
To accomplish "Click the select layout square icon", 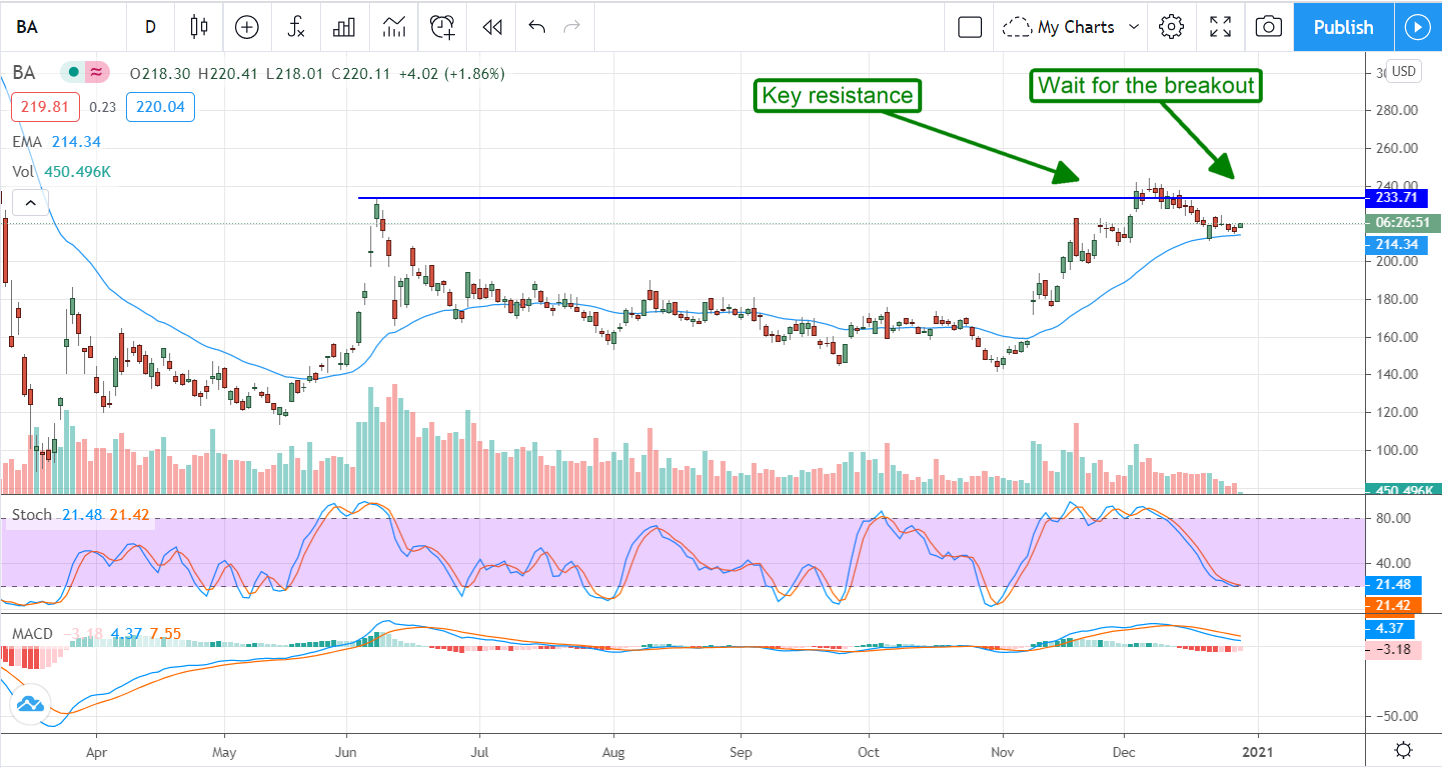I will (x=969, y=27).
